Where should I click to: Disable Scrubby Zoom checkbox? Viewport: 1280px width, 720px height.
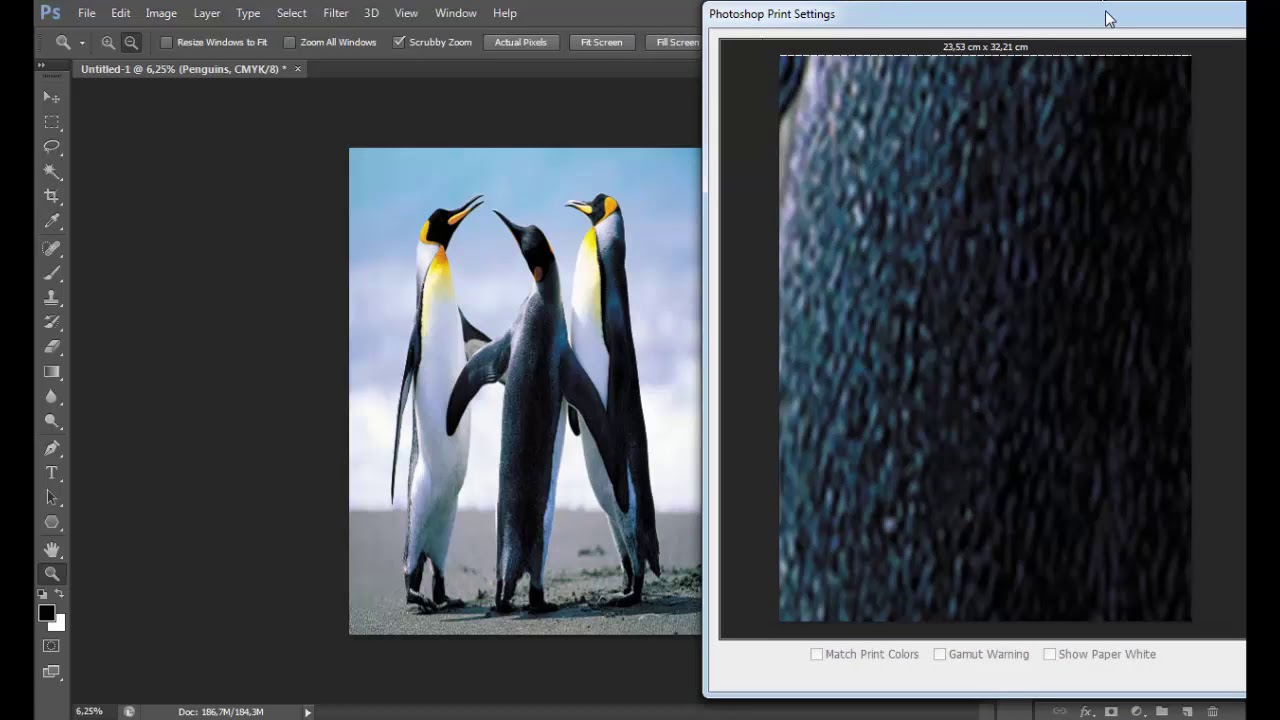pyautogui.click(x=399, y=42)
